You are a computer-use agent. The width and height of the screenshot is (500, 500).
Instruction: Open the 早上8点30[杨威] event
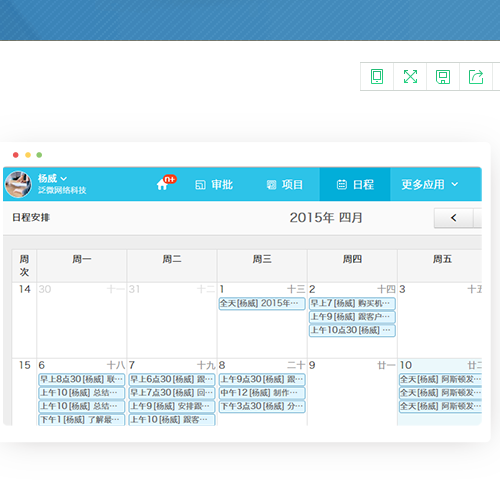tap(82, 379)
